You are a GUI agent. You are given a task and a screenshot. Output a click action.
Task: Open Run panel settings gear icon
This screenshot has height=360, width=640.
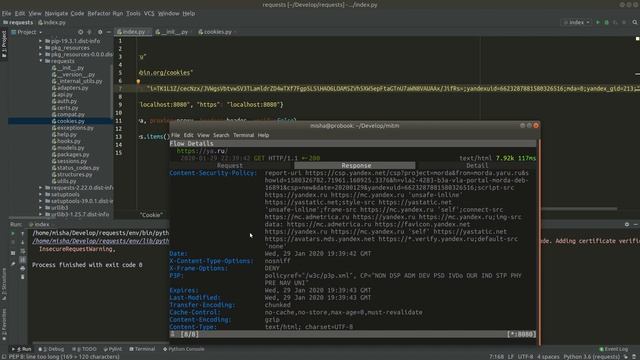click(x=627, y=224)
